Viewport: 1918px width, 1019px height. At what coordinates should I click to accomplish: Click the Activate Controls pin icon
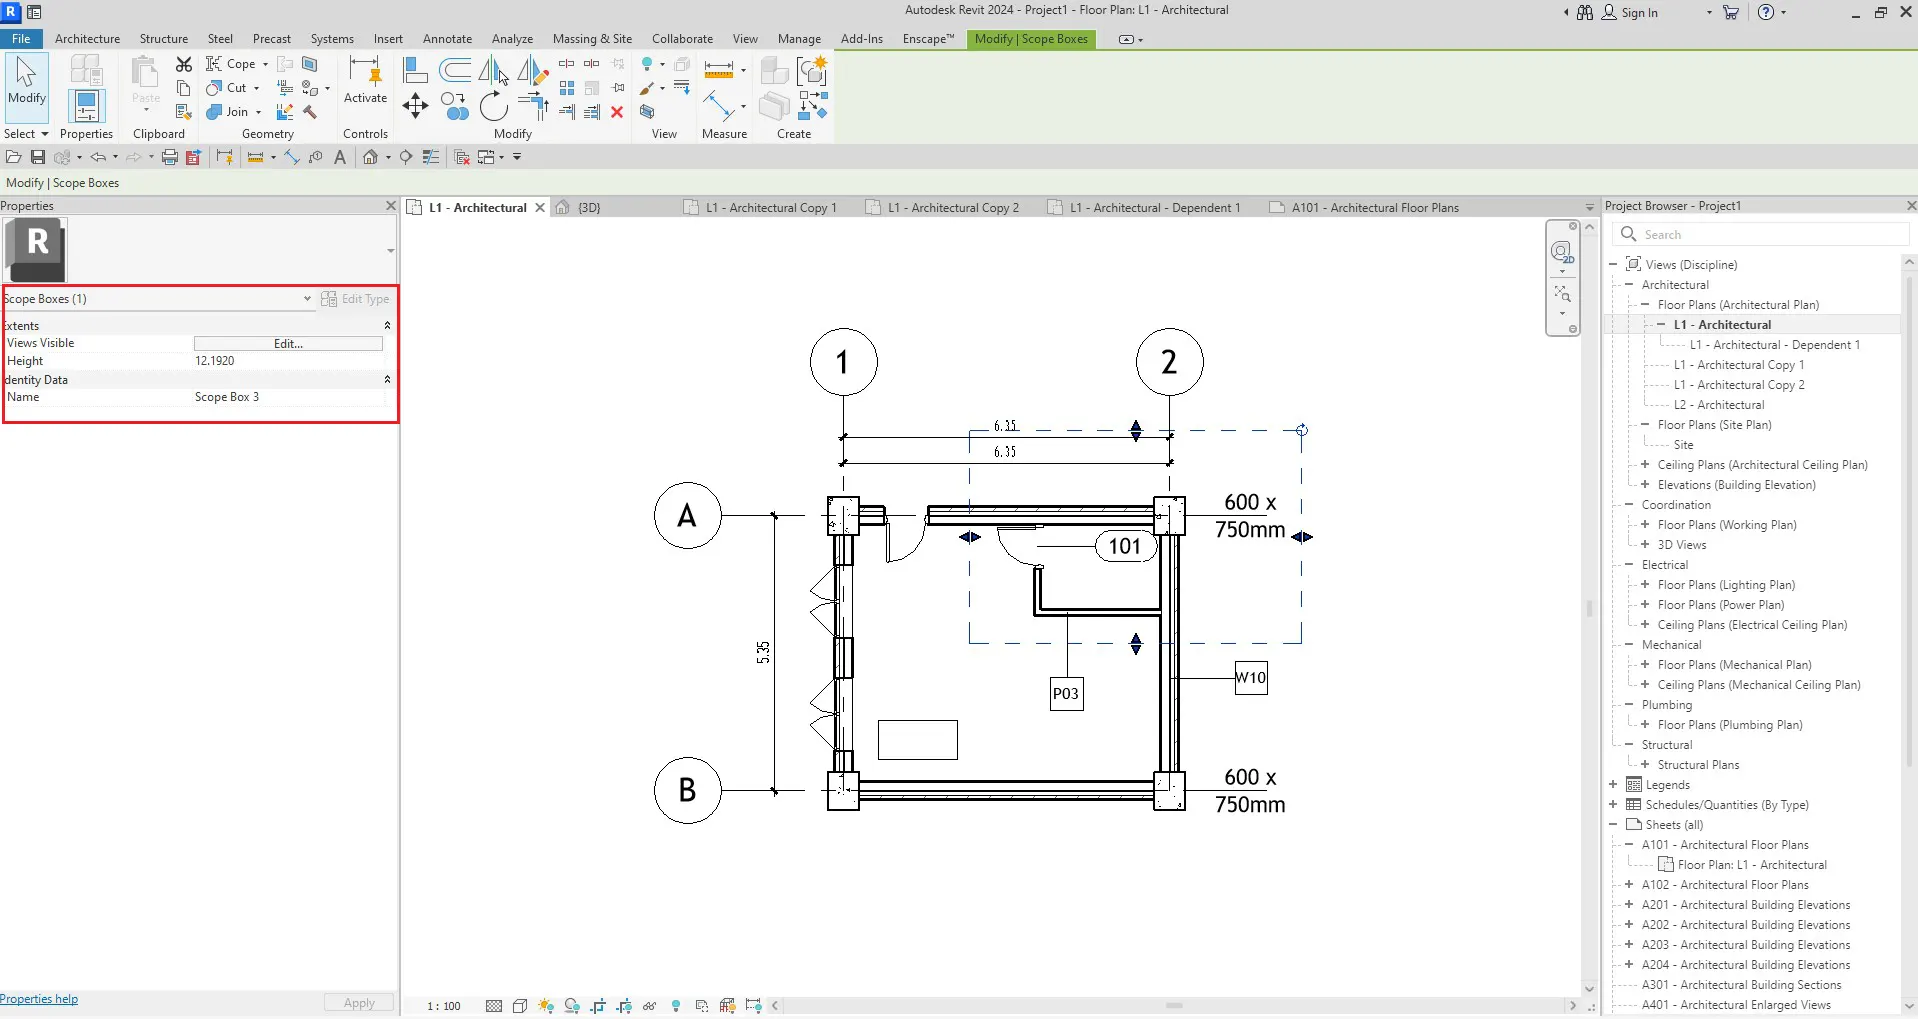(x=365, y=73)
